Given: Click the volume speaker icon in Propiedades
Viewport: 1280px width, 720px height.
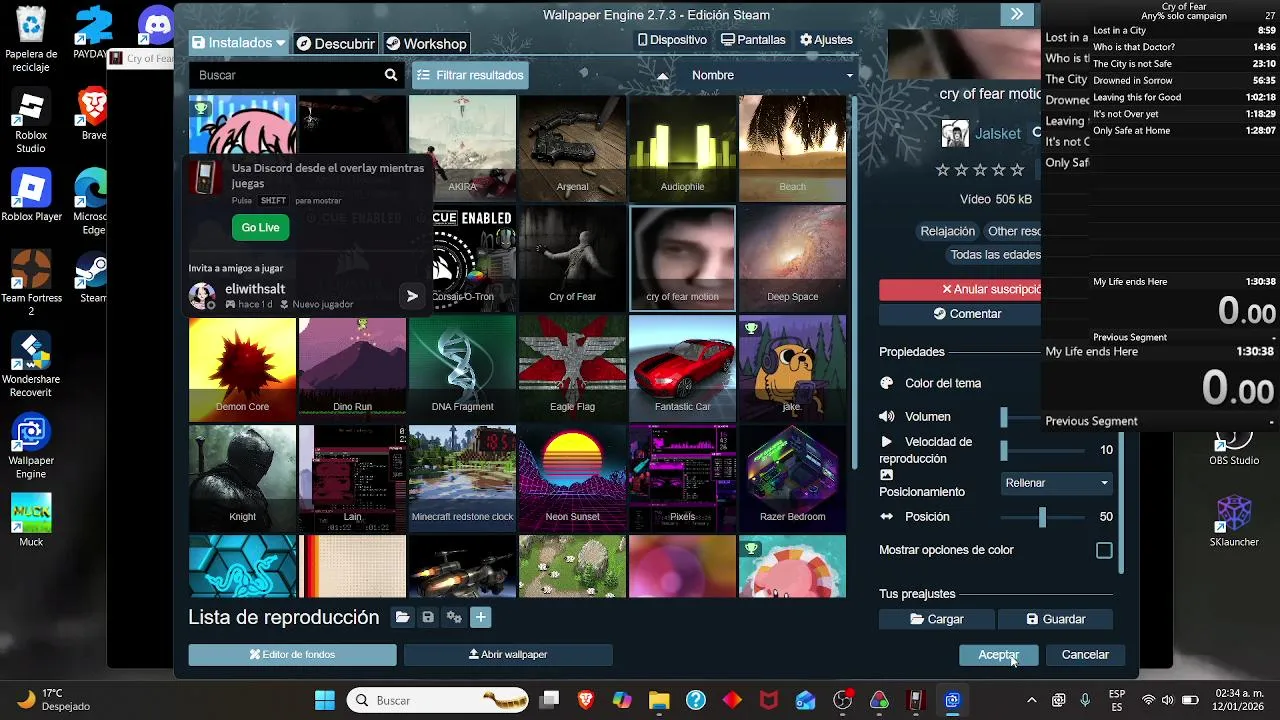Looking at the screenshot, I should [x=886, y=417].
